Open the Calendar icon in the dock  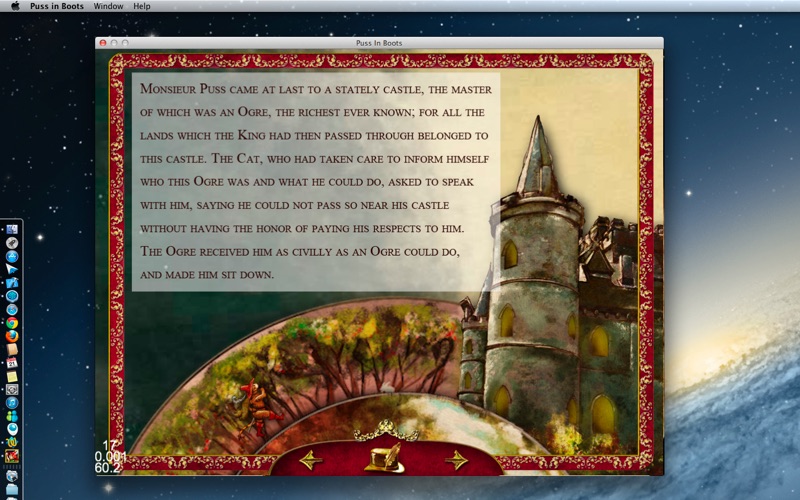12,363
